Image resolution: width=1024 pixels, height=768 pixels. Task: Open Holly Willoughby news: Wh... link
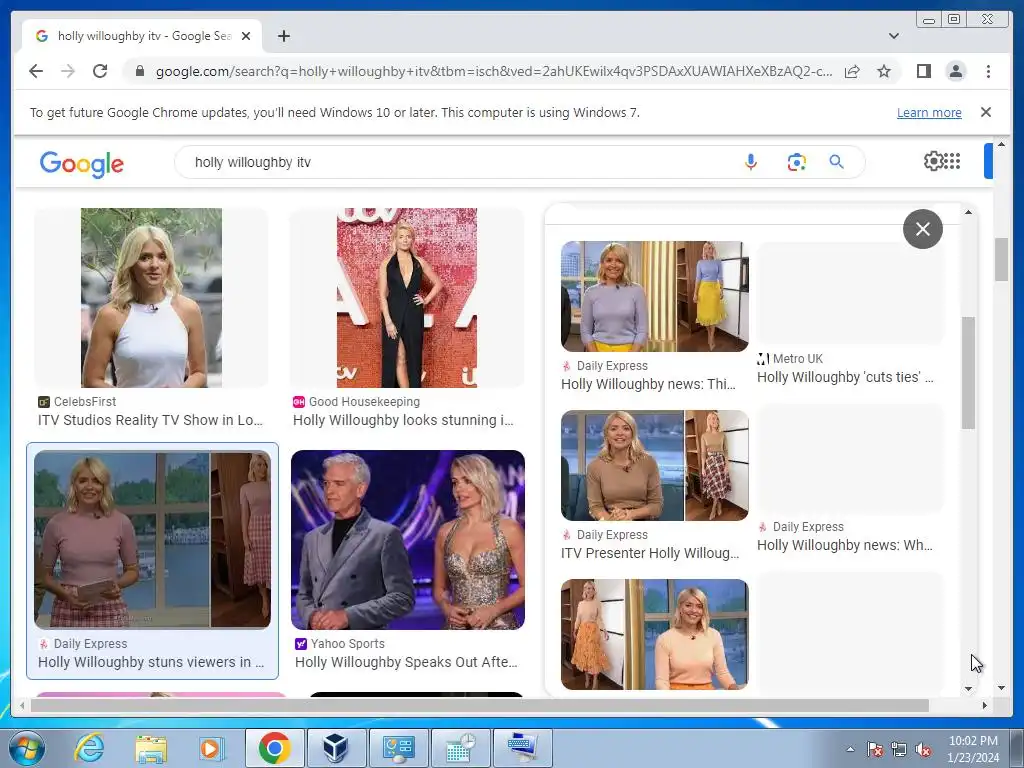click(844, 545)
